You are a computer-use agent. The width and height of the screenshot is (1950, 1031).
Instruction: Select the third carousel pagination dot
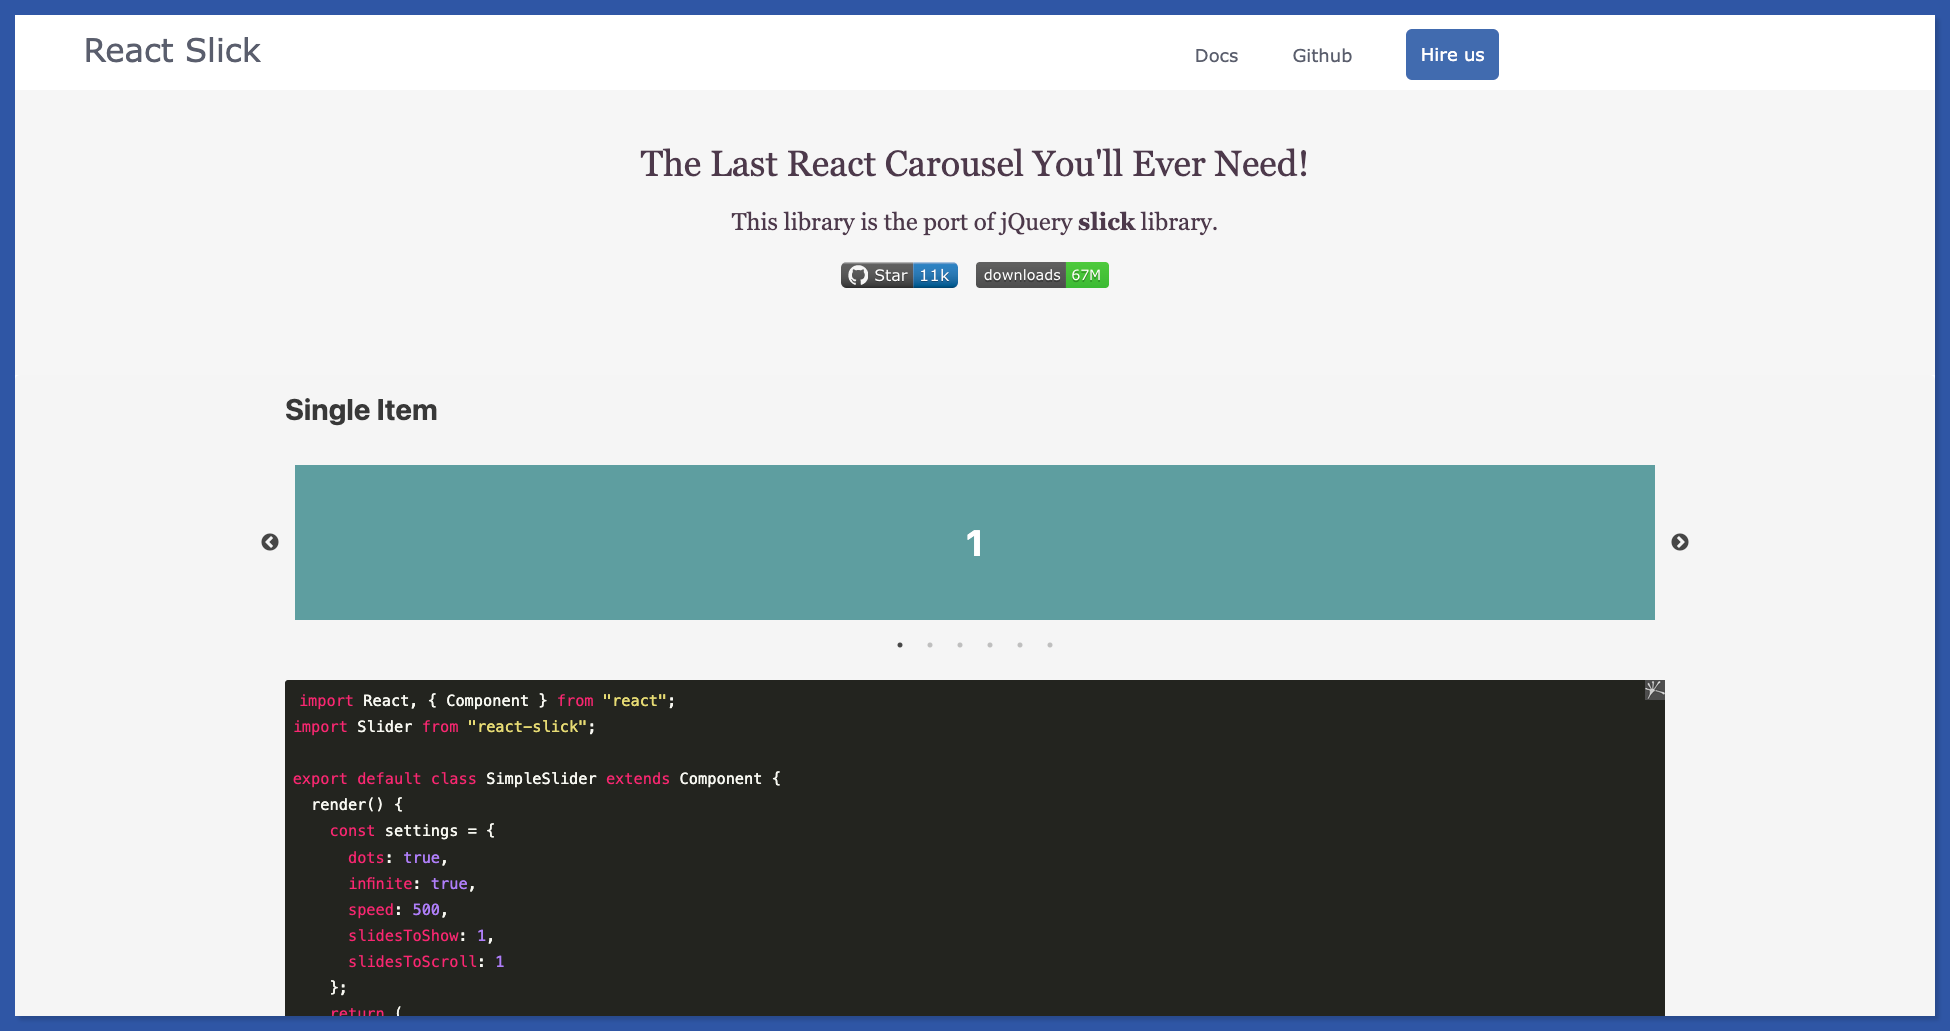tap(960, 645)
